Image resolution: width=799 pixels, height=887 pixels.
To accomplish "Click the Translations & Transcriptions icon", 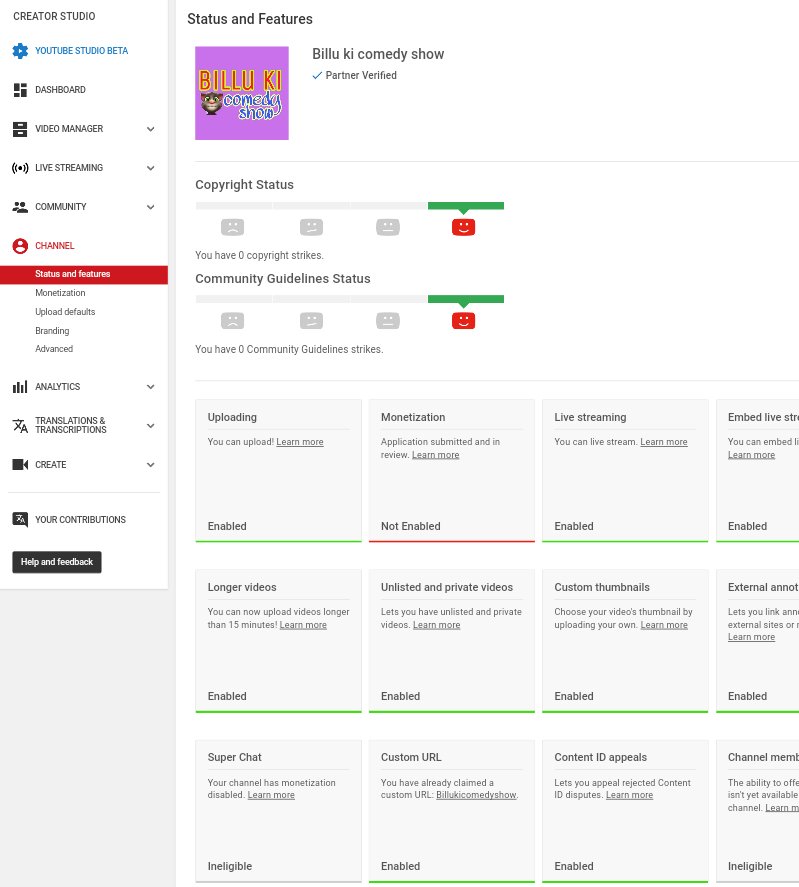I will pyautogui.click(x=20, y=425).
